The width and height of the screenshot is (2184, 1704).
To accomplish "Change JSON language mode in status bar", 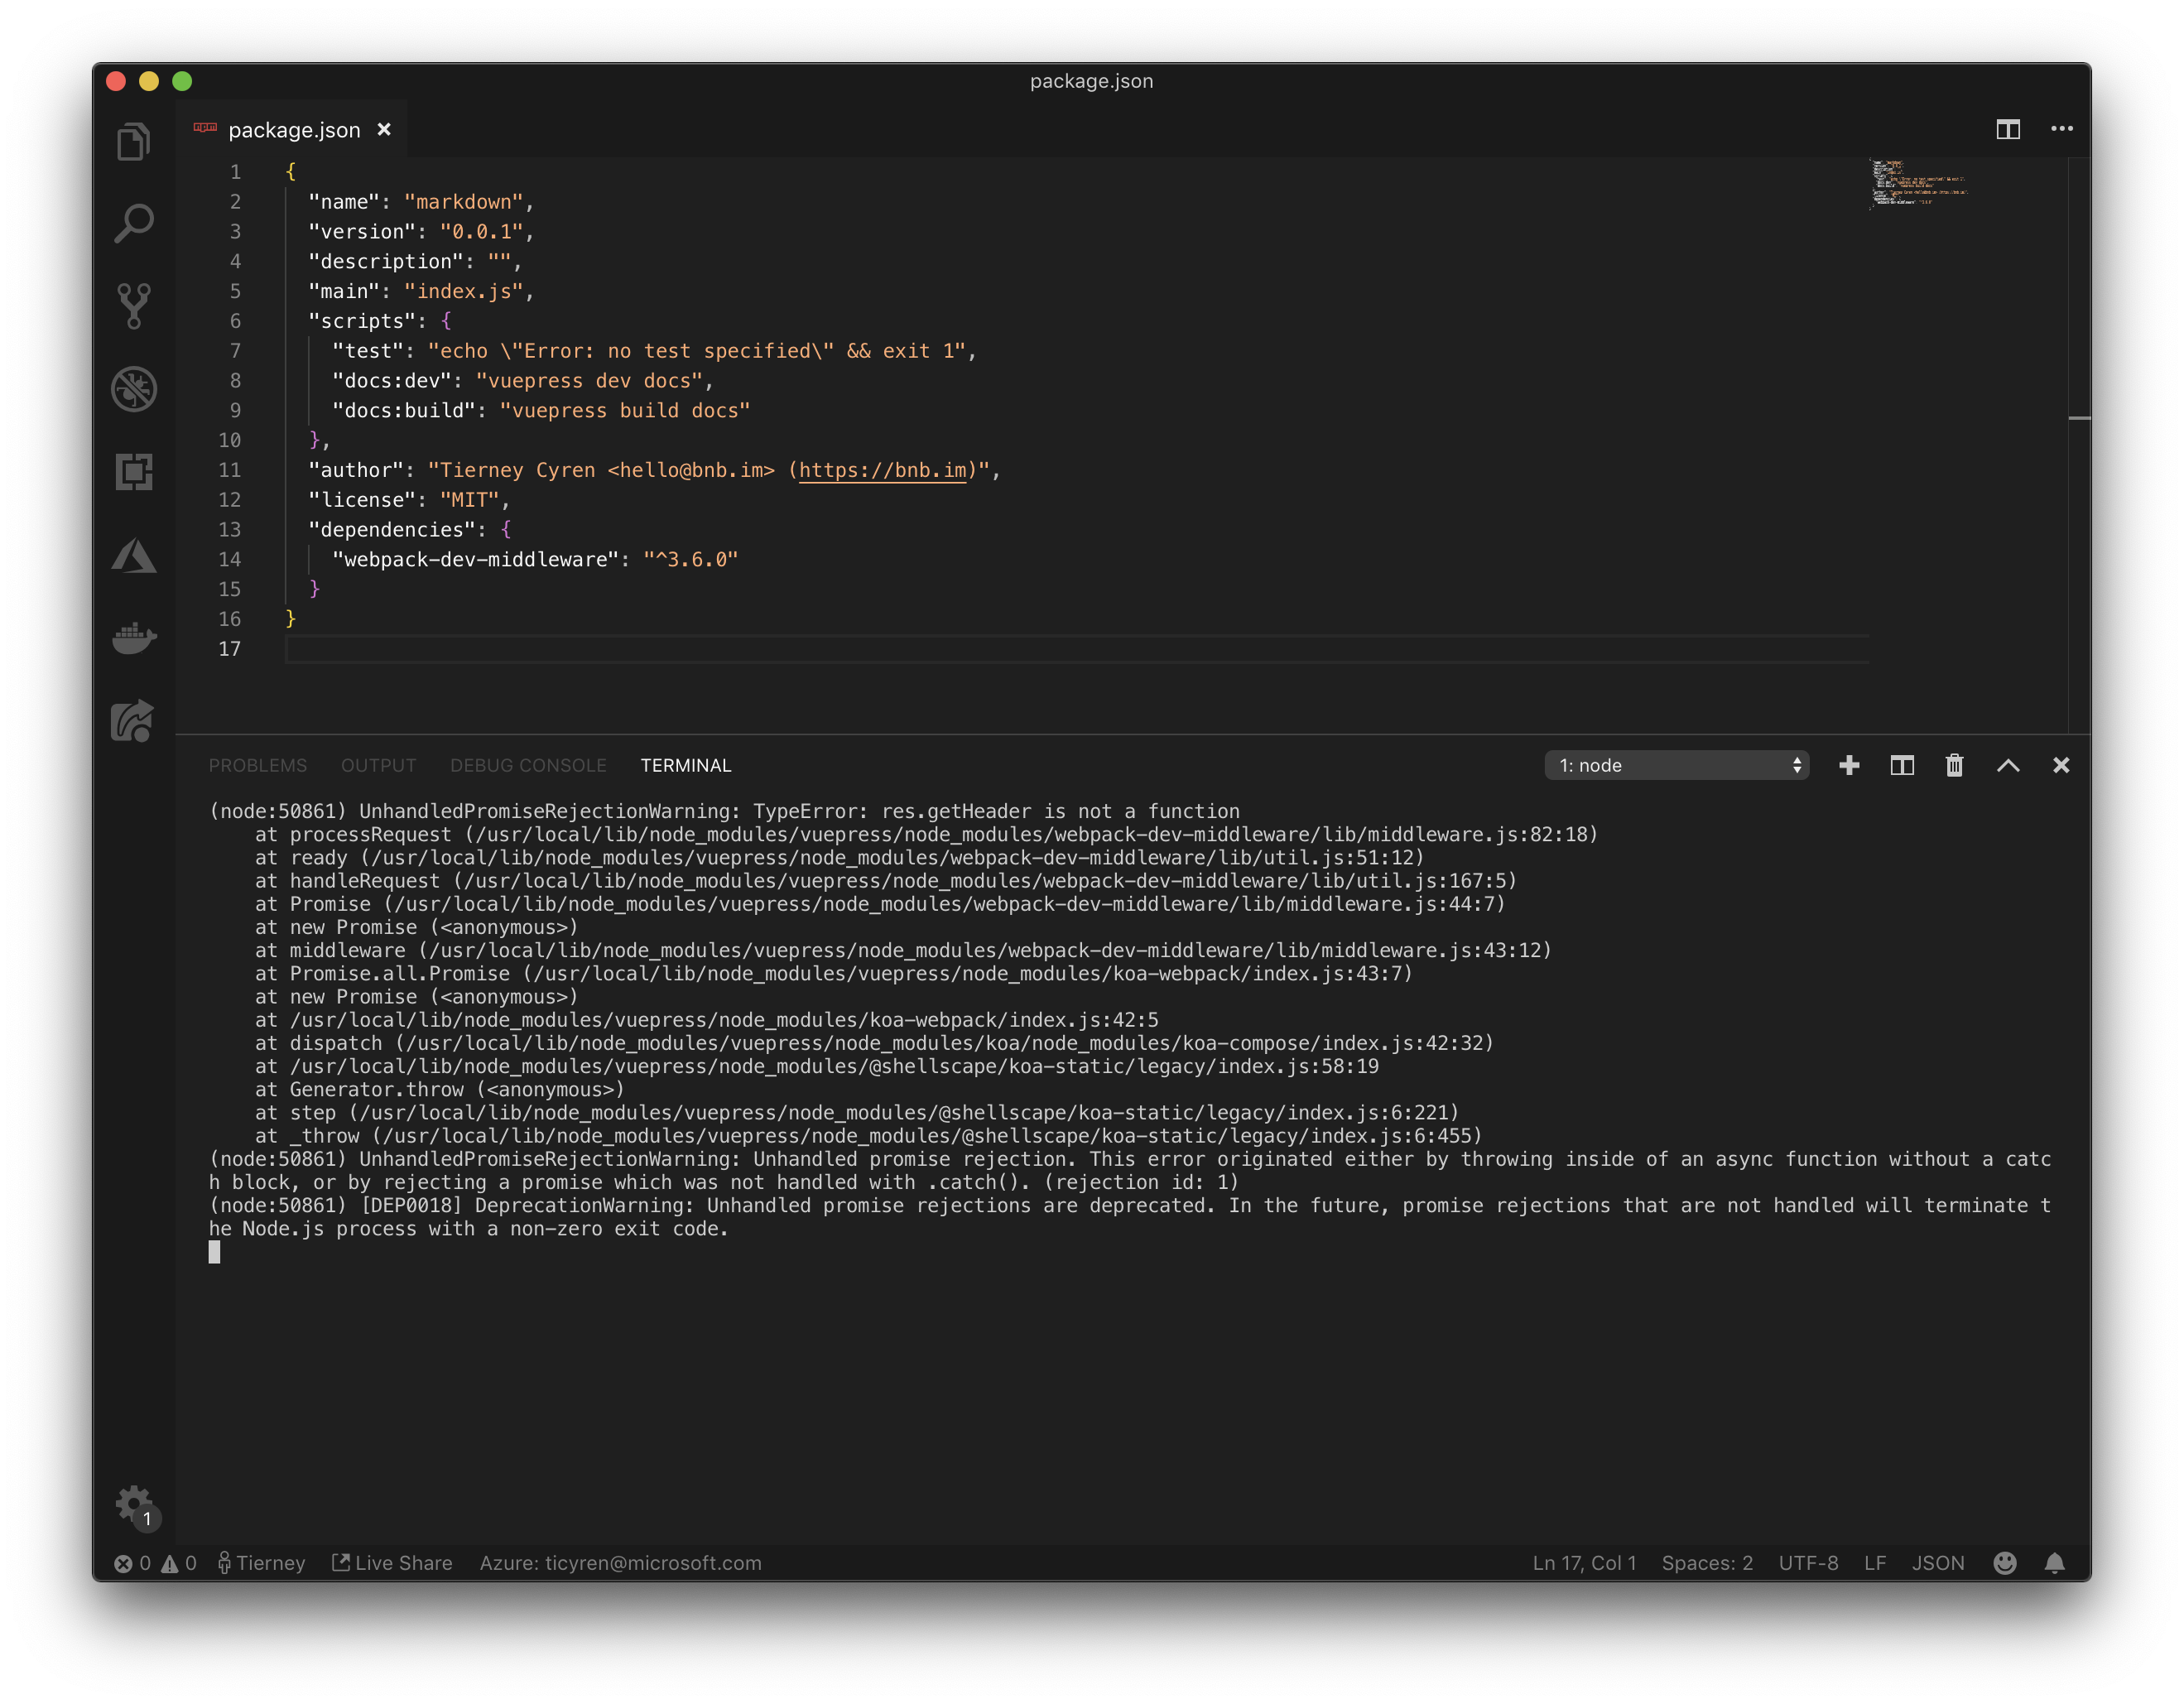I will 1937,1563.
